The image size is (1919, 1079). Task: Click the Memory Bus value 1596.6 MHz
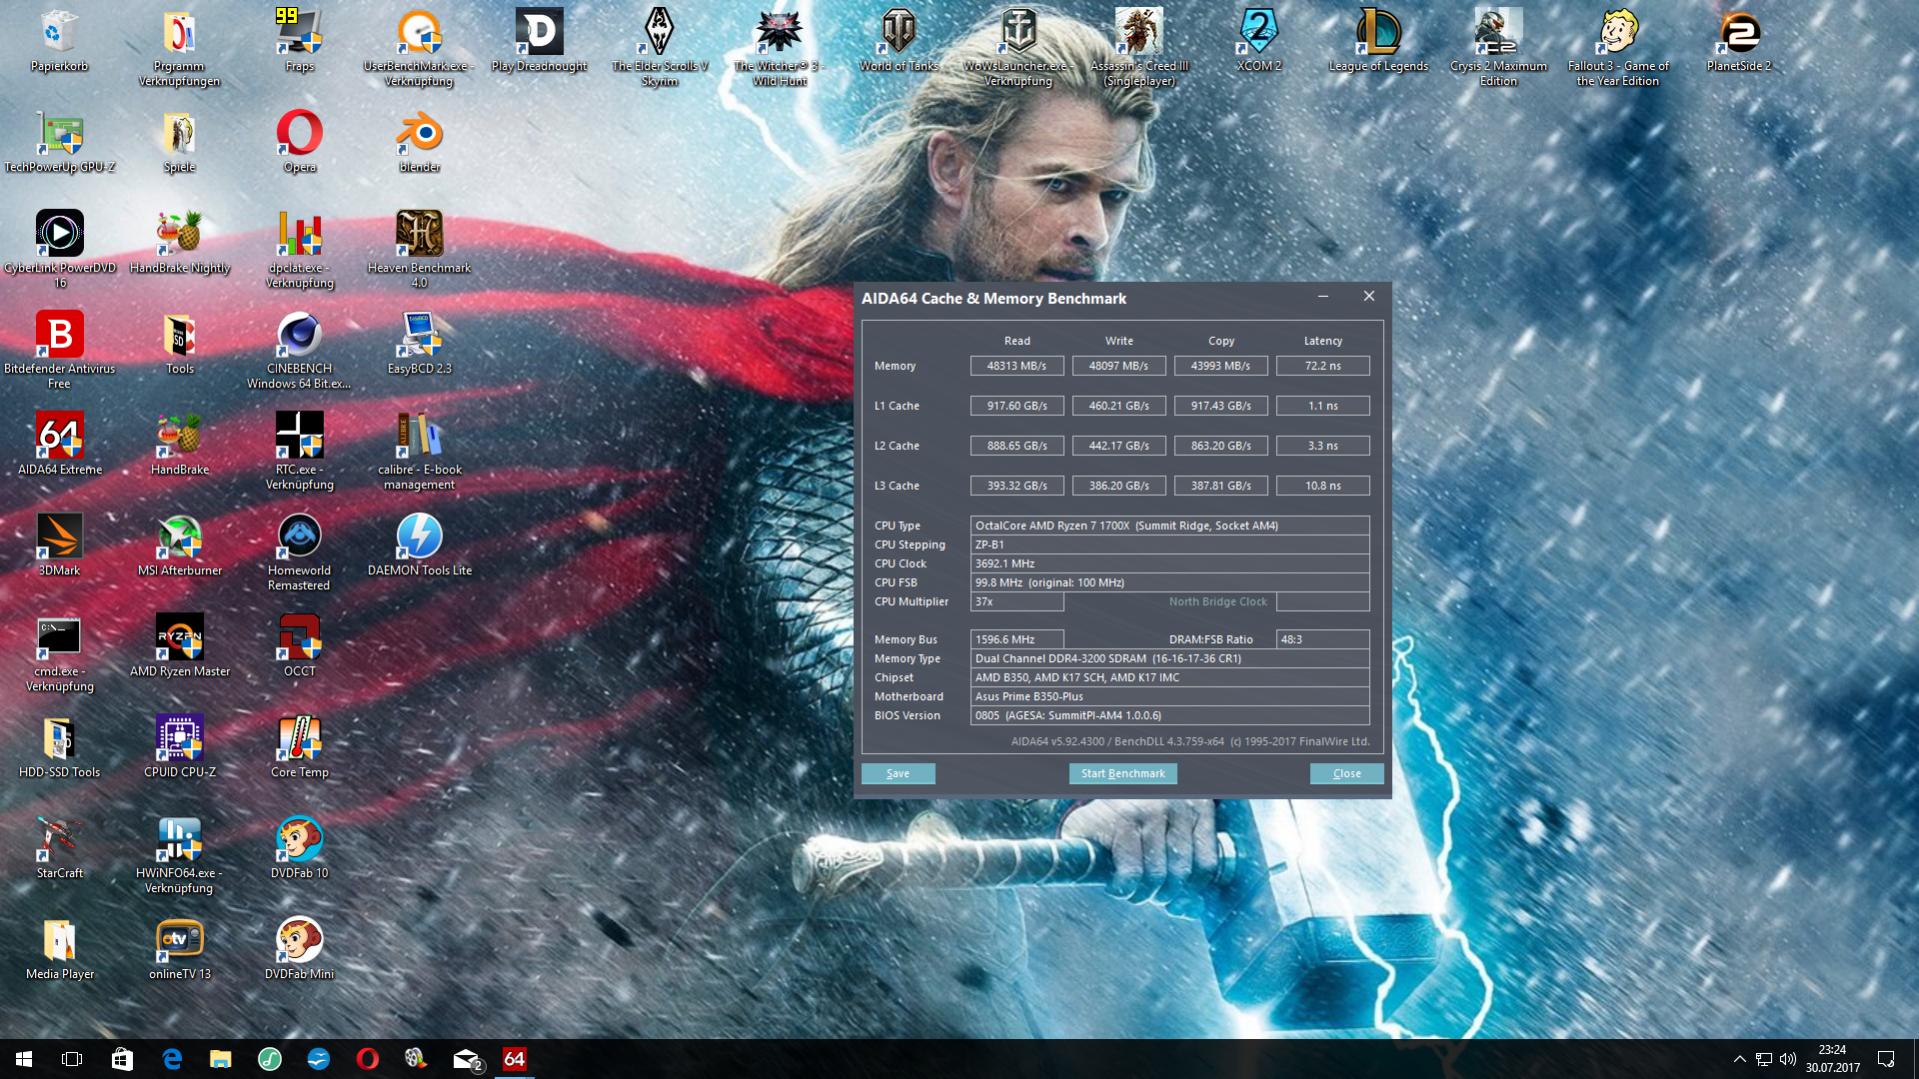tap(1016, 639)
